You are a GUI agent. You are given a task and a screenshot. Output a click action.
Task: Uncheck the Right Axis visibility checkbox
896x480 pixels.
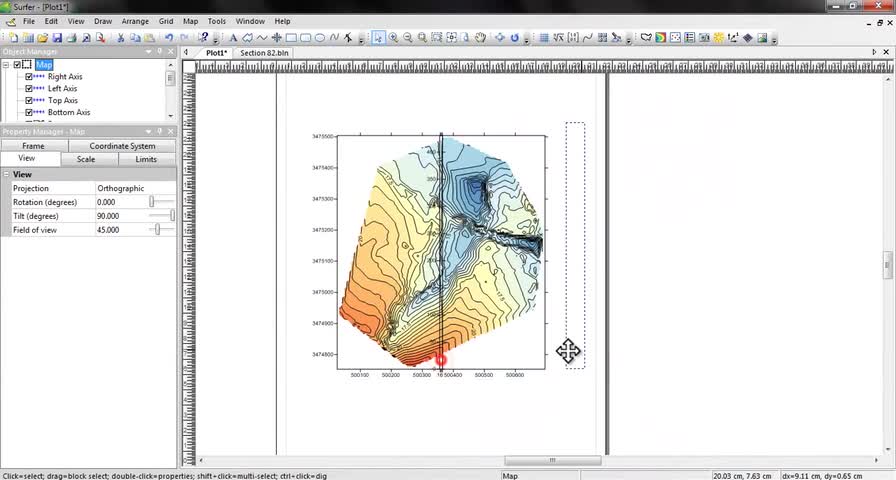29,77
